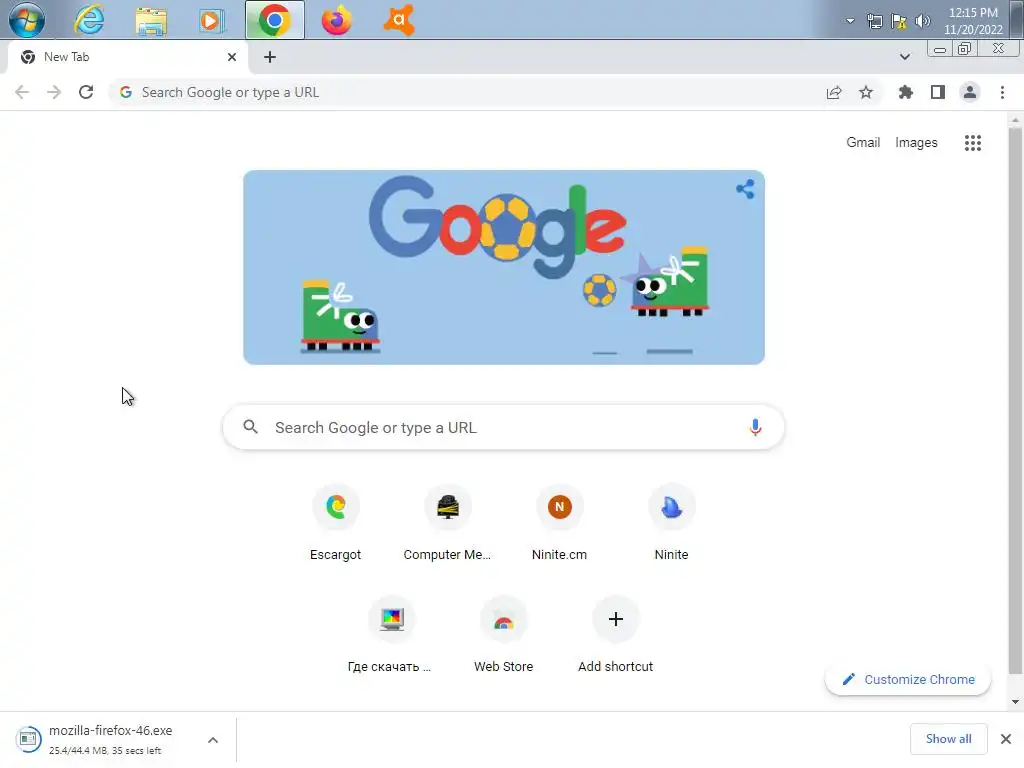The height and width of the screenshot is (768, 1024).
Task: Bookmark this tab with the star
Action: coord(866,93)
